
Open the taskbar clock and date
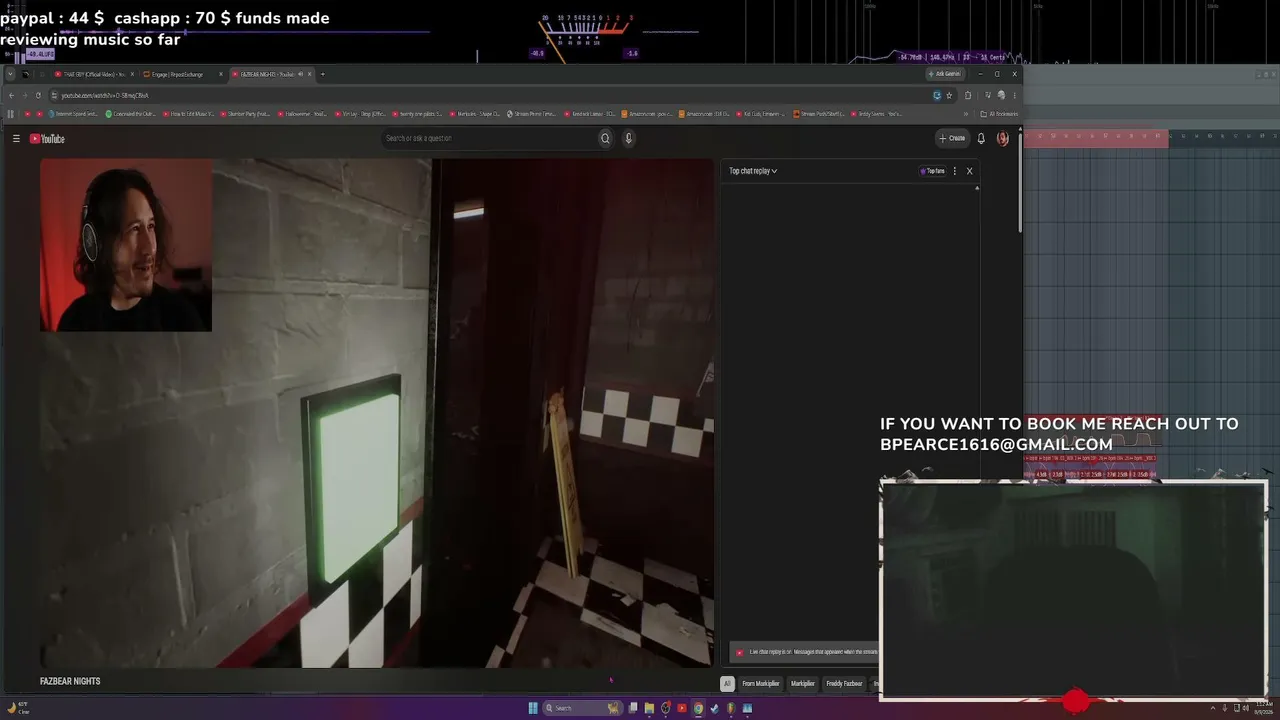click(1263, 708)
